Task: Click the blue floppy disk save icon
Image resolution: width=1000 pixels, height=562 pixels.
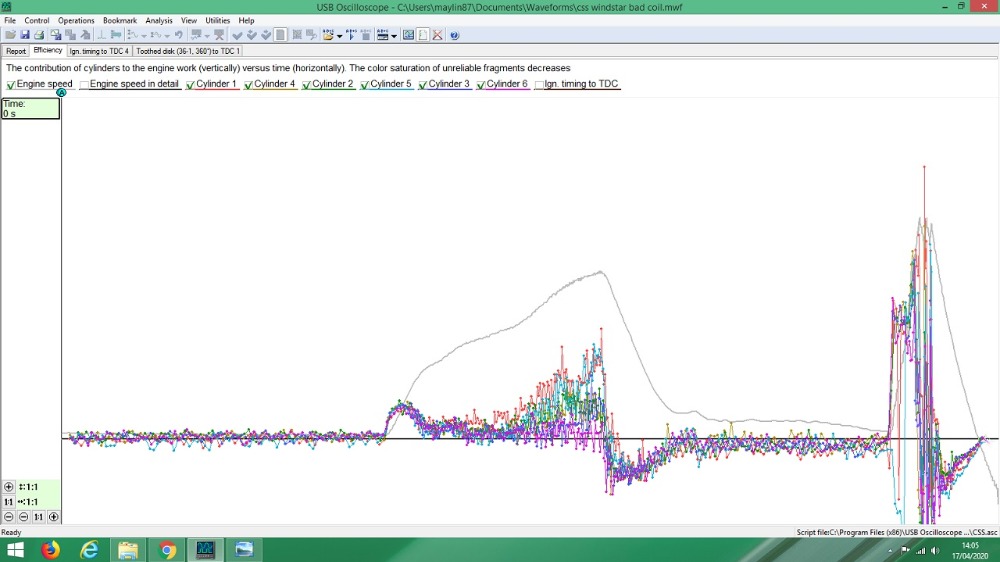Action: pyautogui.click(x=25, y=35)
